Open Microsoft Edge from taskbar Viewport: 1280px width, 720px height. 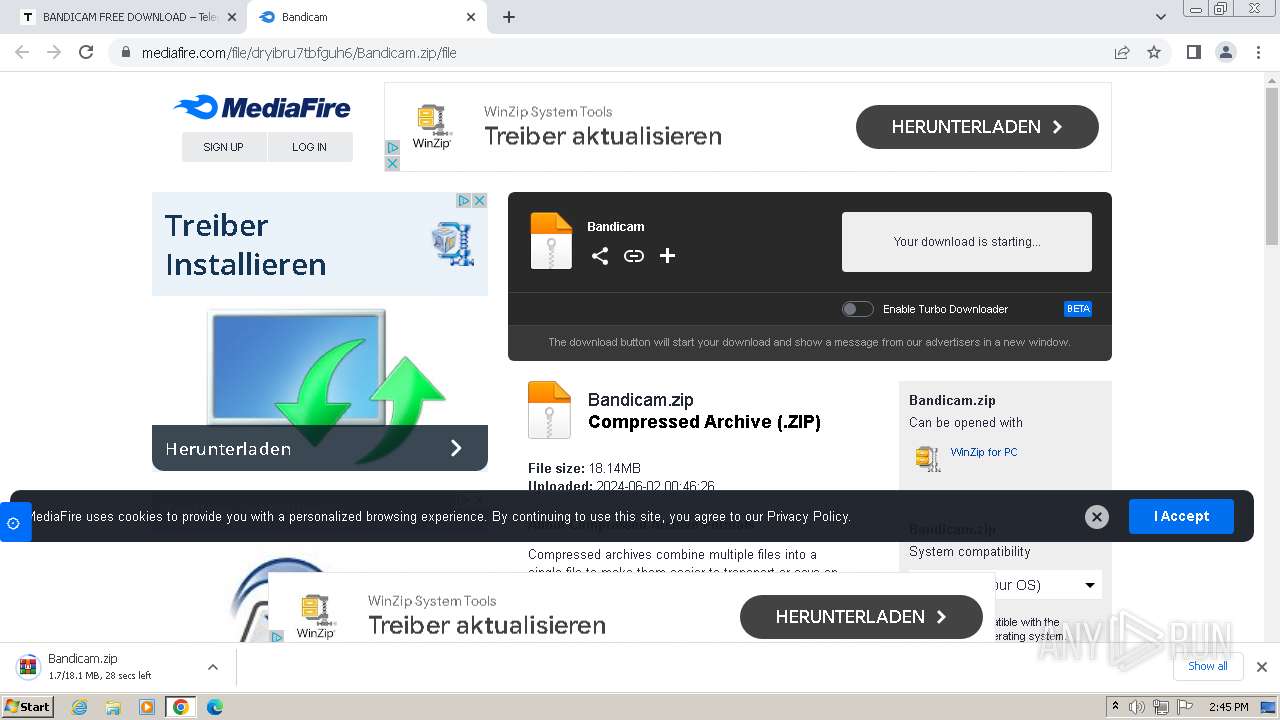click(x=214, y=707)
